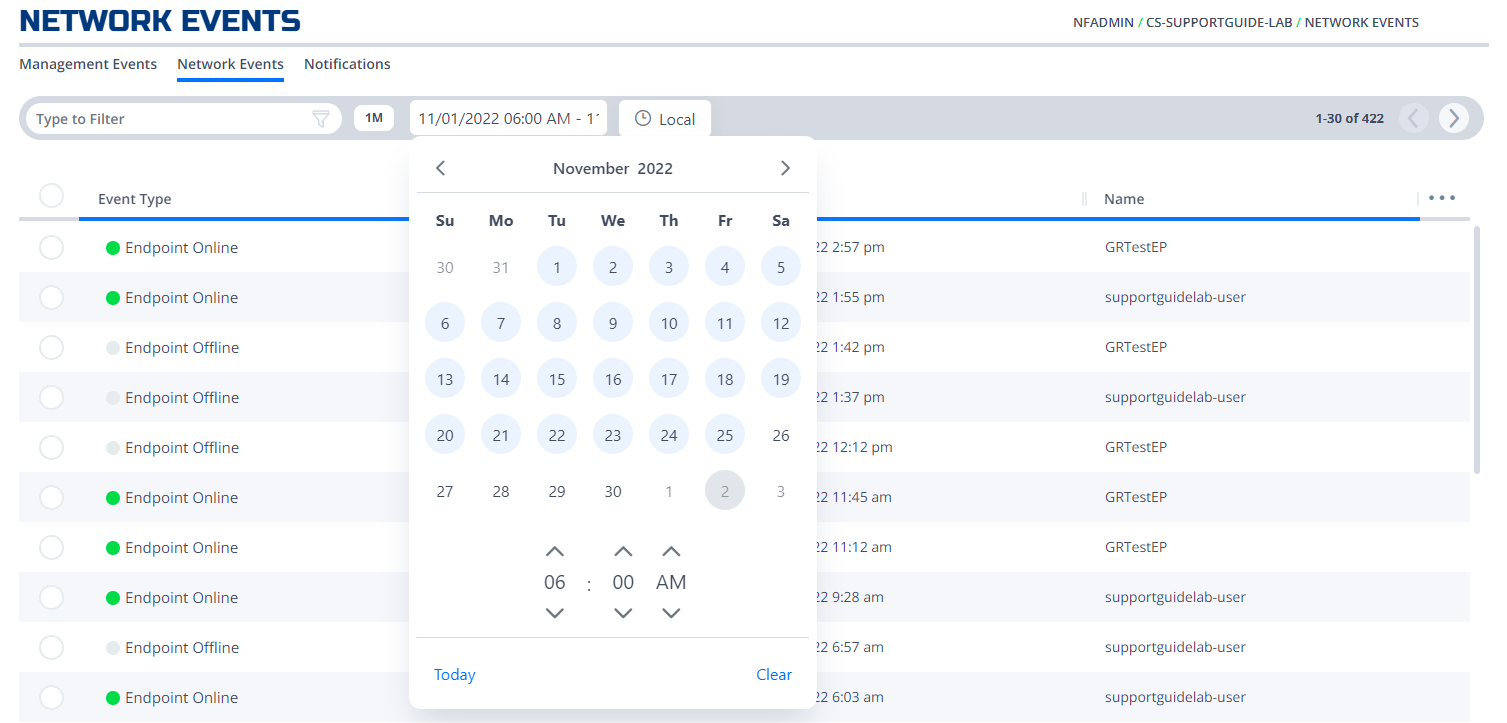This screenshot has width=1507, height=723.
Task: Select November 12 in calendar
Action: (x=781, y=323)
